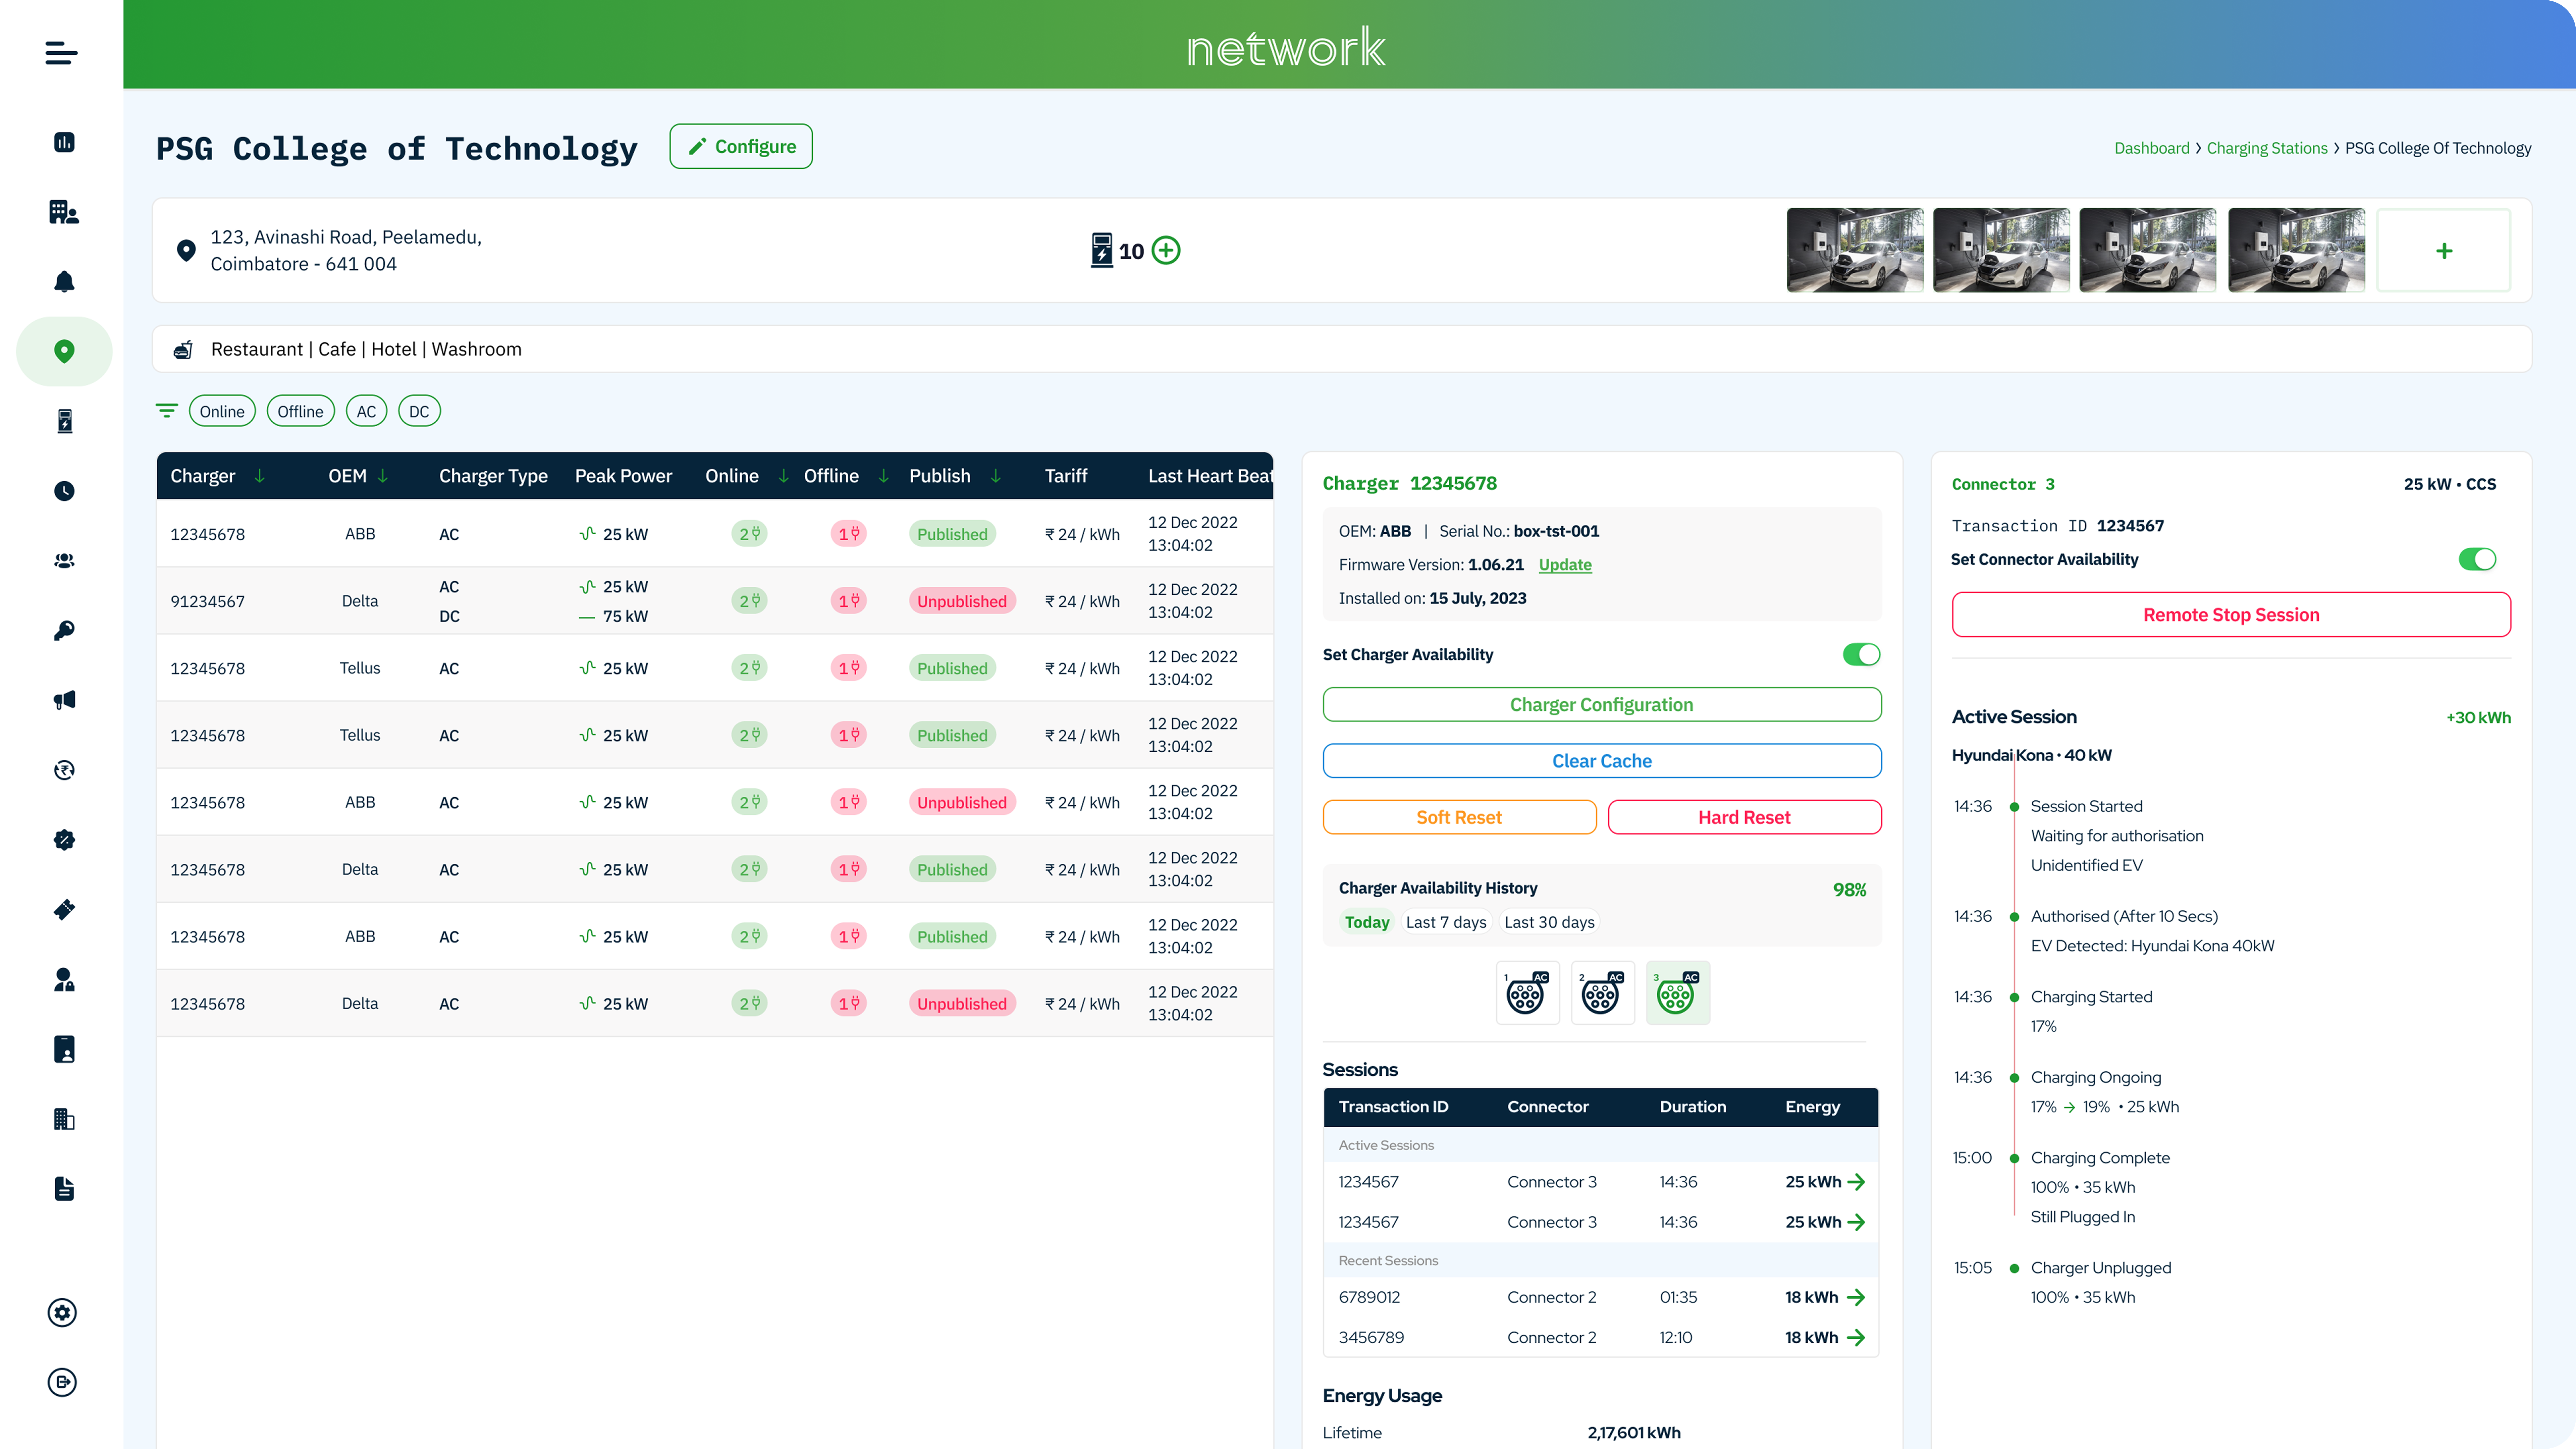Open session 6789012 arrow icon
The image size is (2576, 1449).
point(1856,1297)
